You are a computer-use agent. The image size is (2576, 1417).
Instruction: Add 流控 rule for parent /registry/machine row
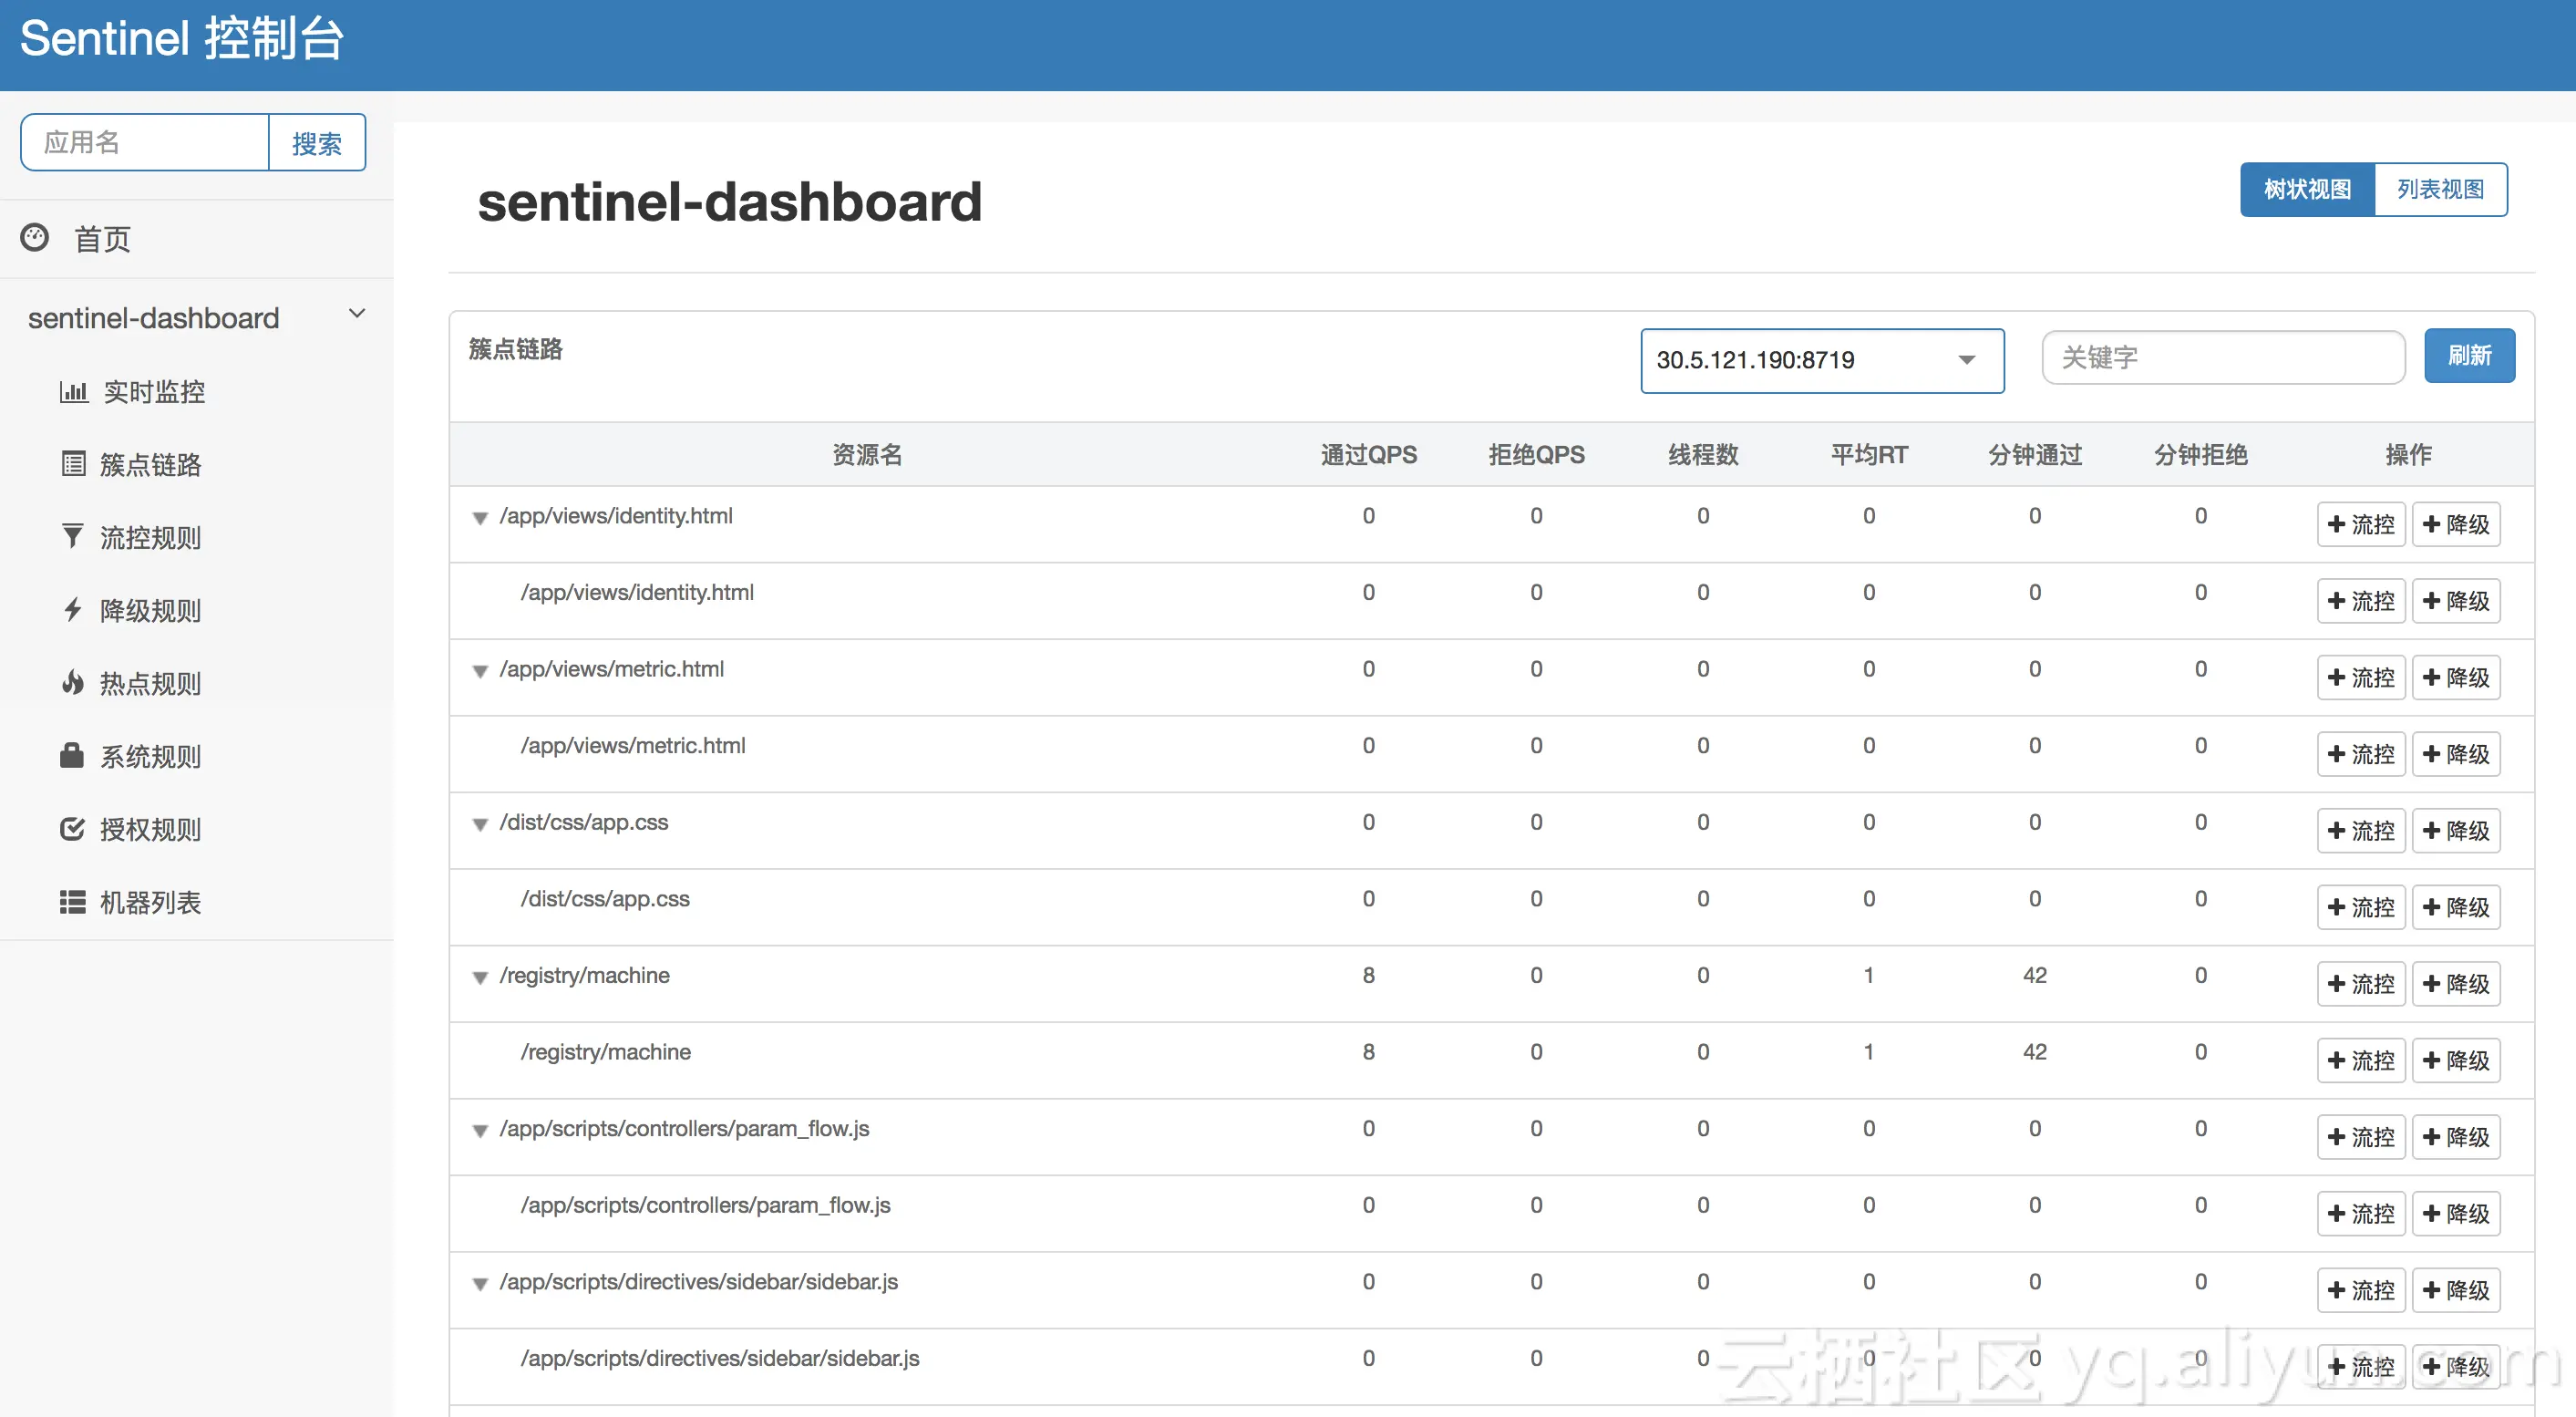click(x=2360, y=984)
